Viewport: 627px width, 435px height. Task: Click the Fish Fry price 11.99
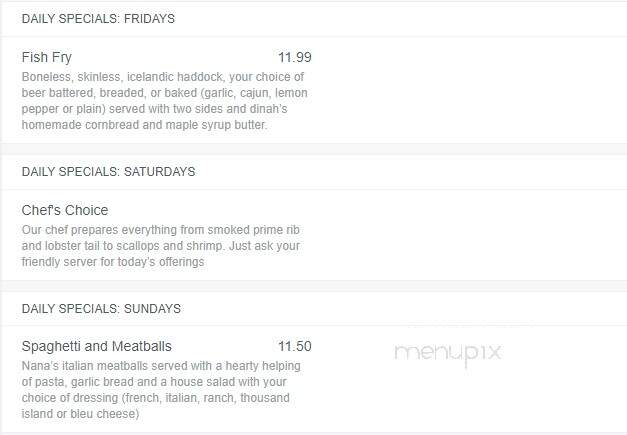point(295,57)
